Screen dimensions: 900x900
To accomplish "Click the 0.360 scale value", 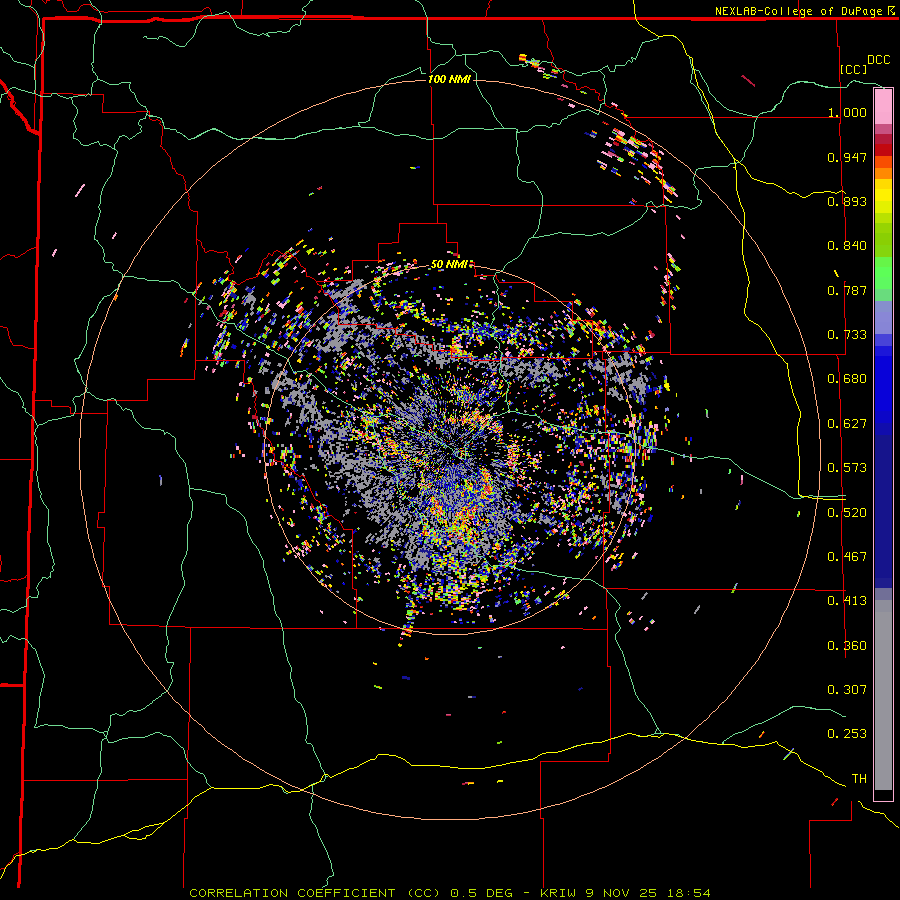I will (847, 646).
